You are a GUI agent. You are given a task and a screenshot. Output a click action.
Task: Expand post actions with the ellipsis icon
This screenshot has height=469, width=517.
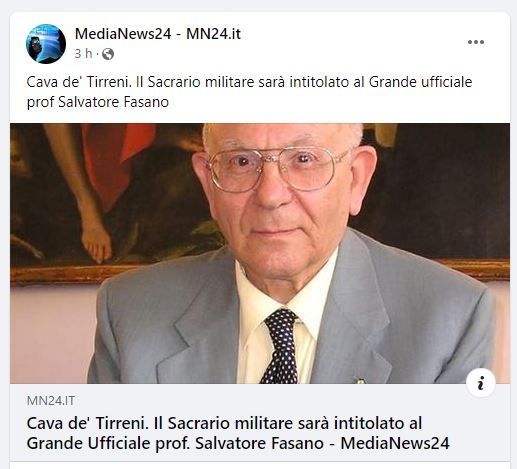476,42
